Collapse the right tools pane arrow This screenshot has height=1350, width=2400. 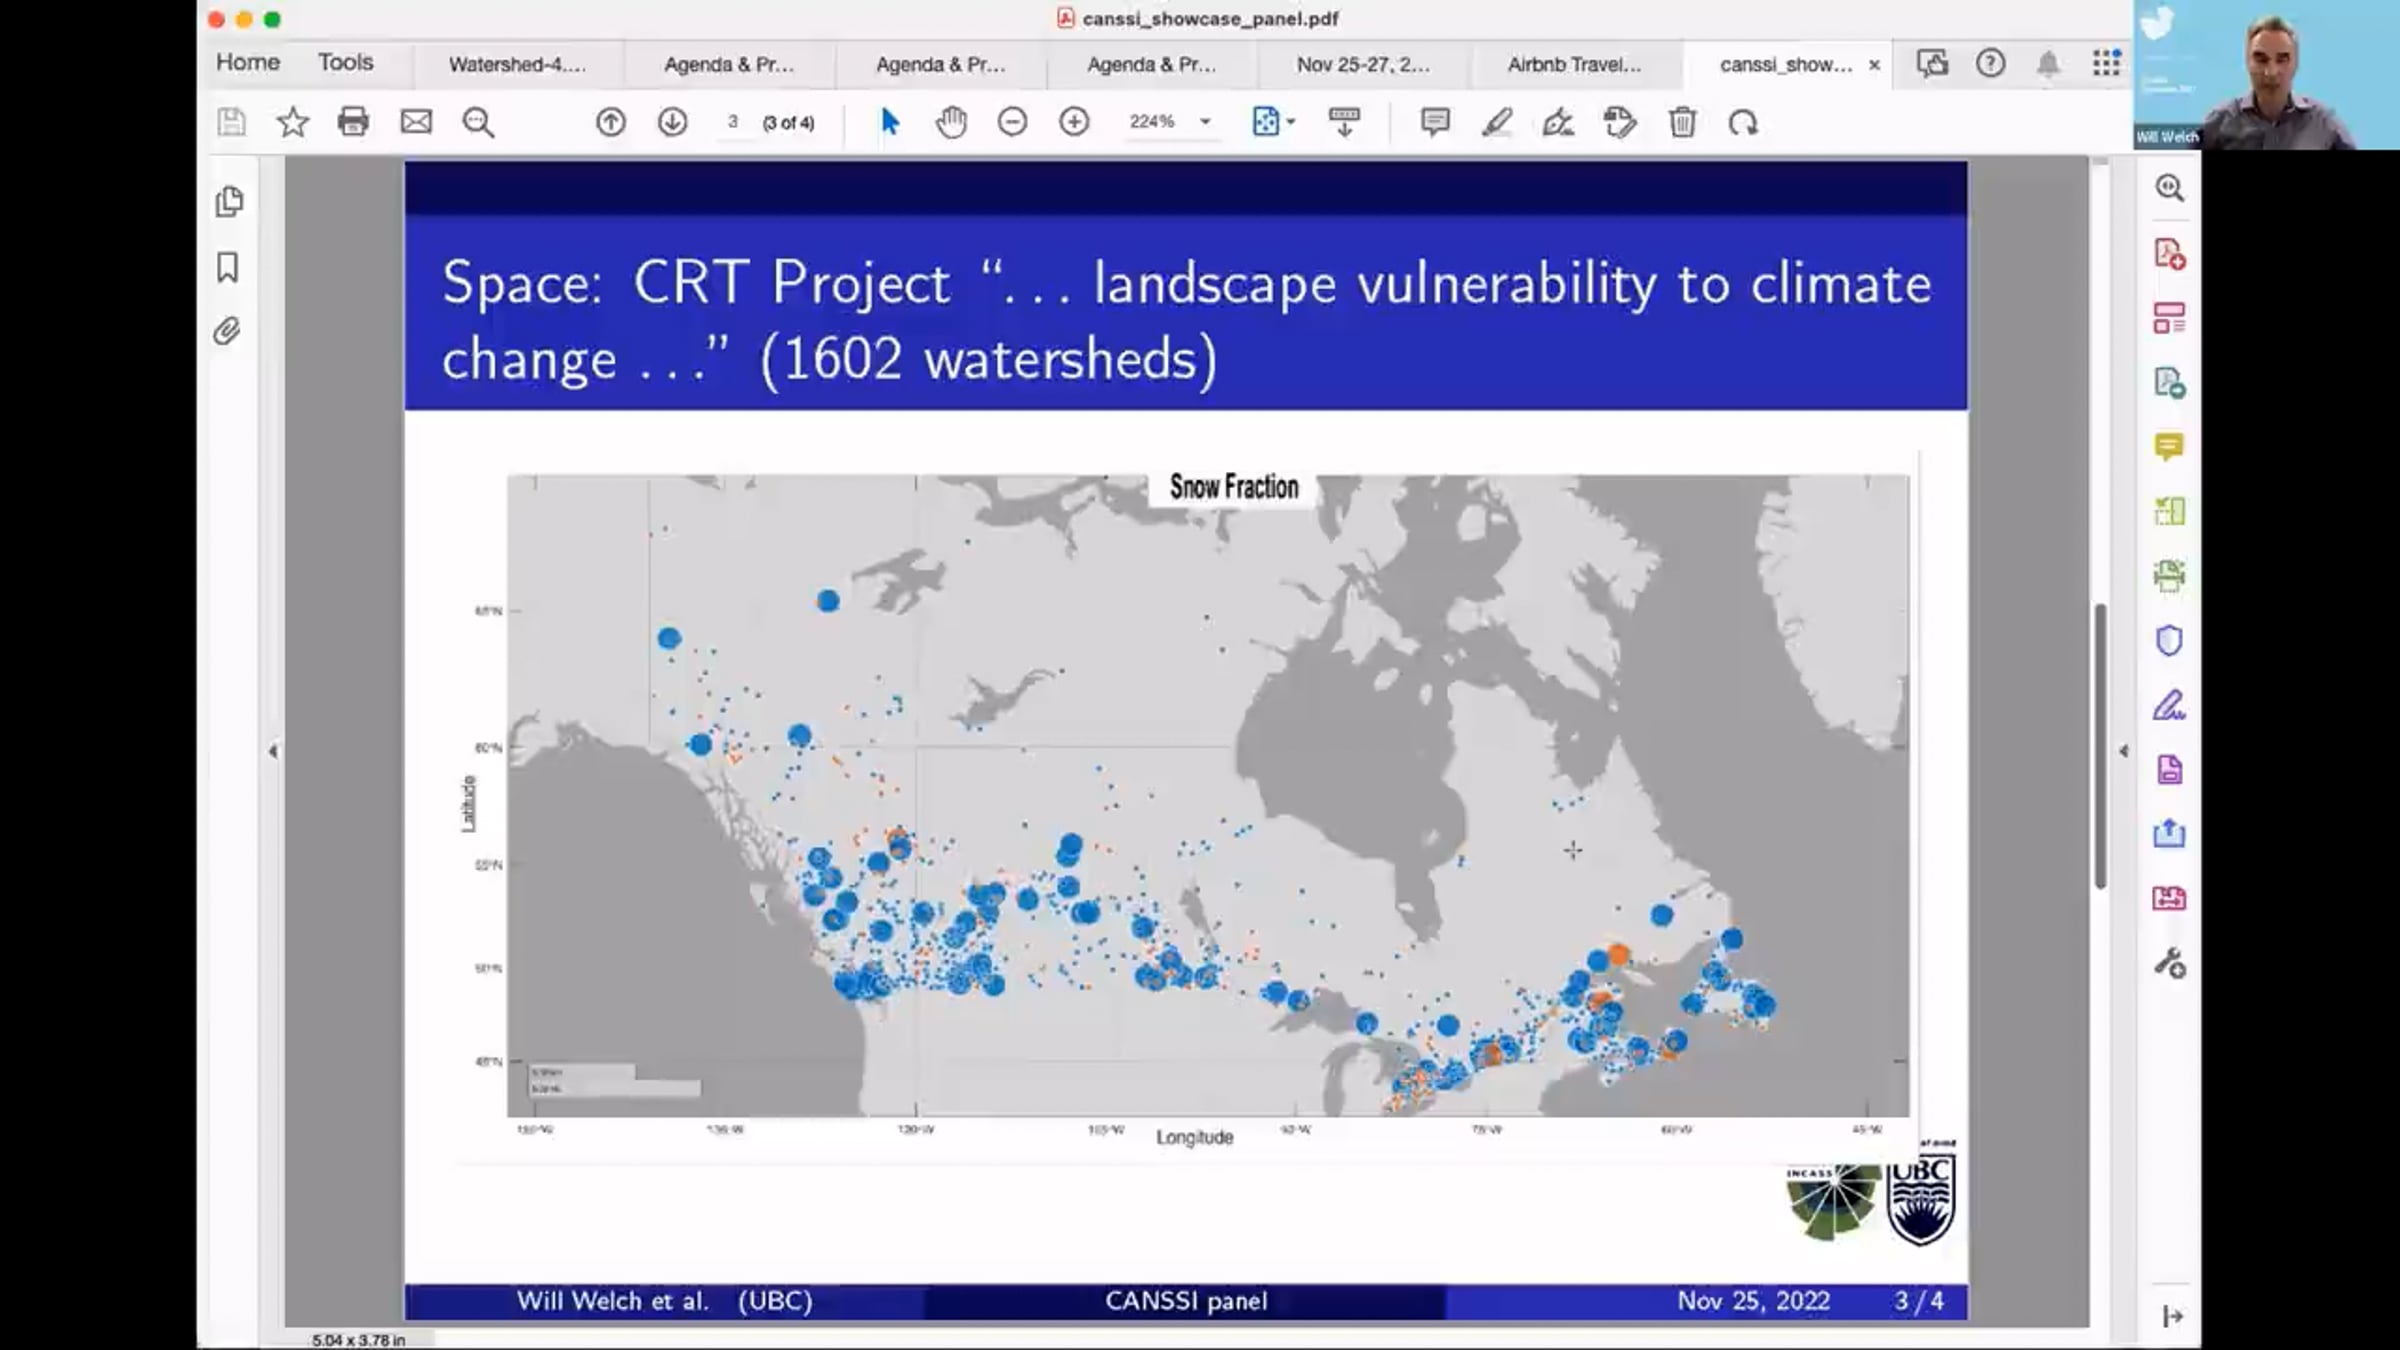2123,751
